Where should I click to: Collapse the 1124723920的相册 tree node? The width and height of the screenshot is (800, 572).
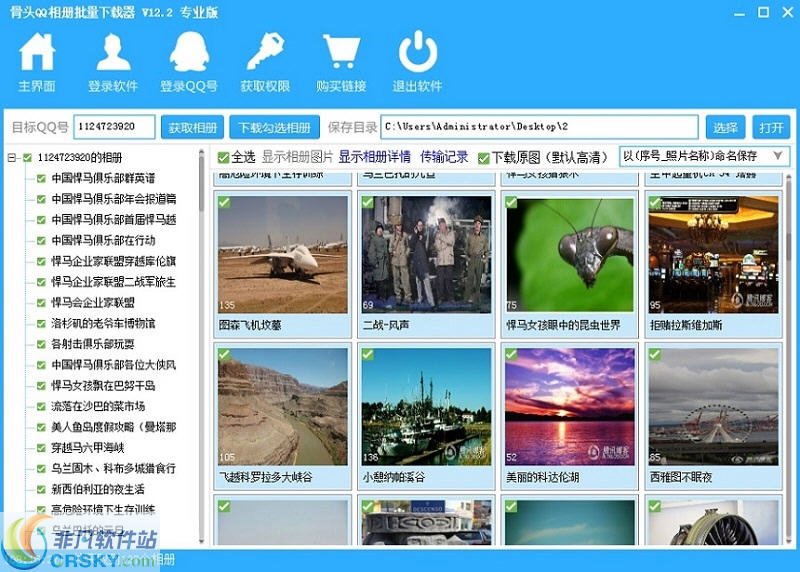pyautogui.click(x=12, y=158)
